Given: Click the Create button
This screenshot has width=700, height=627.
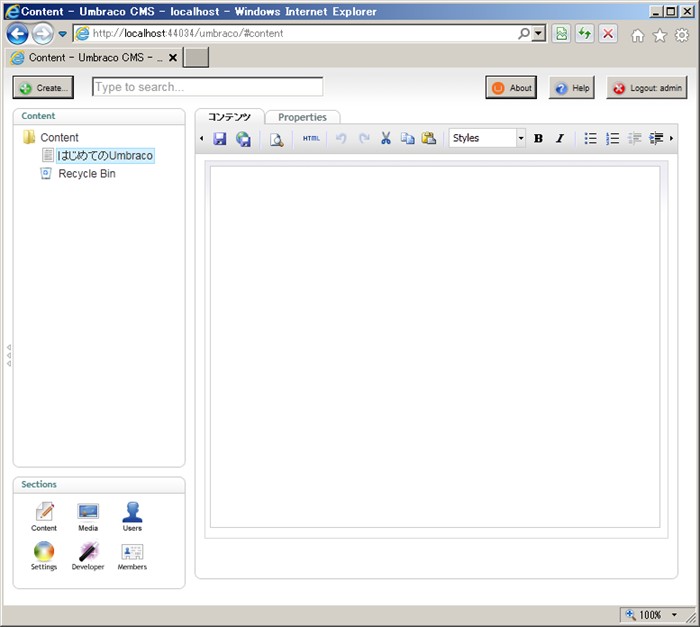Looking at the screenshot, I should pos(43,88).
